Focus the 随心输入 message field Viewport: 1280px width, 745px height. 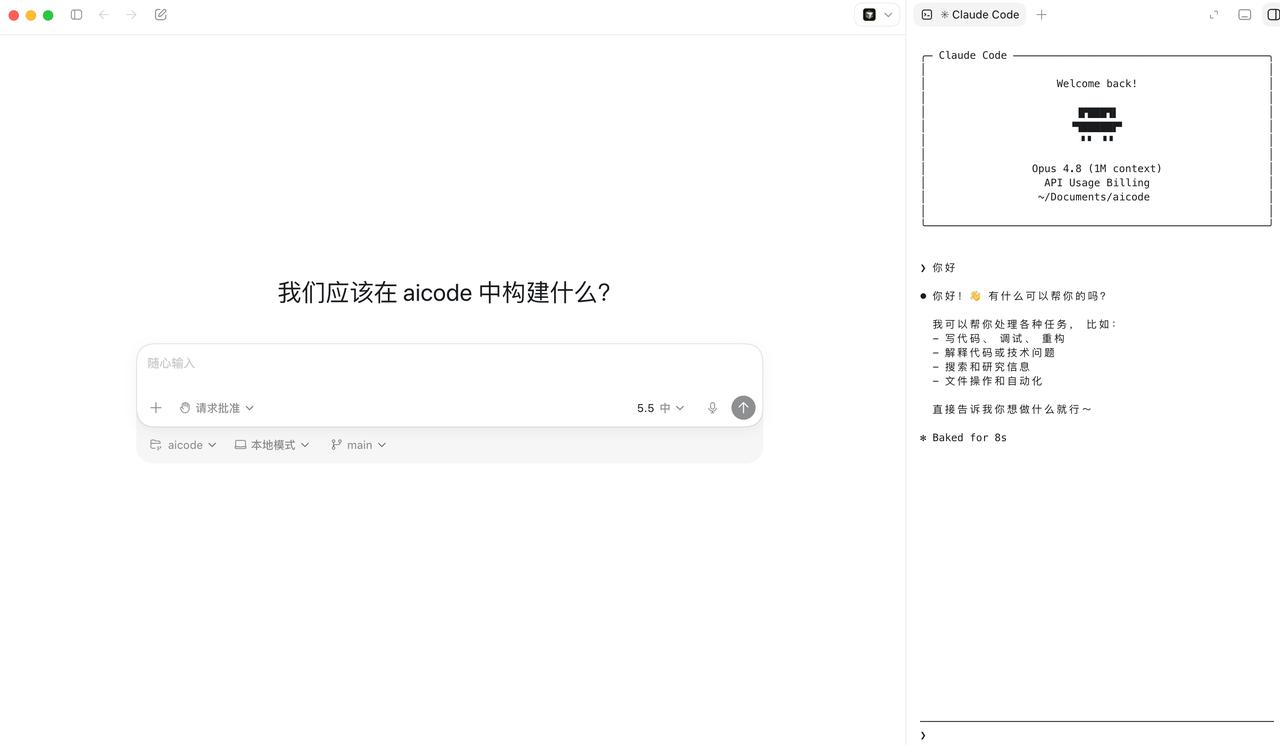click(449, 364)
